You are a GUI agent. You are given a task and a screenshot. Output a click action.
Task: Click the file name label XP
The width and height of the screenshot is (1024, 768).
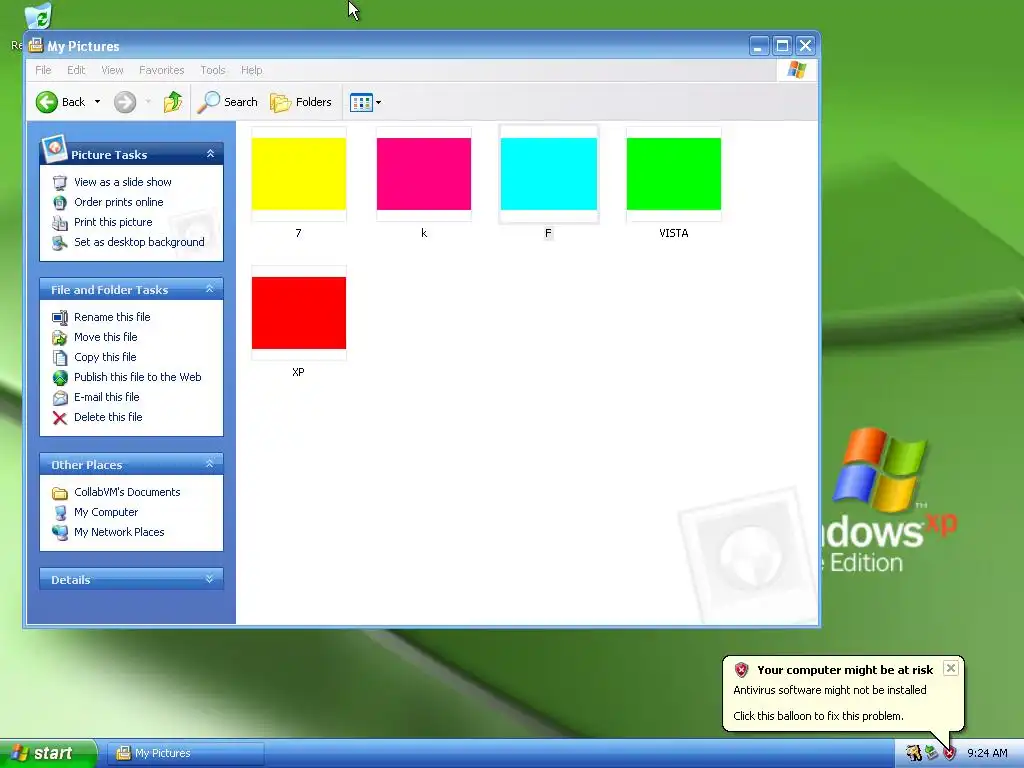[298, 372]
